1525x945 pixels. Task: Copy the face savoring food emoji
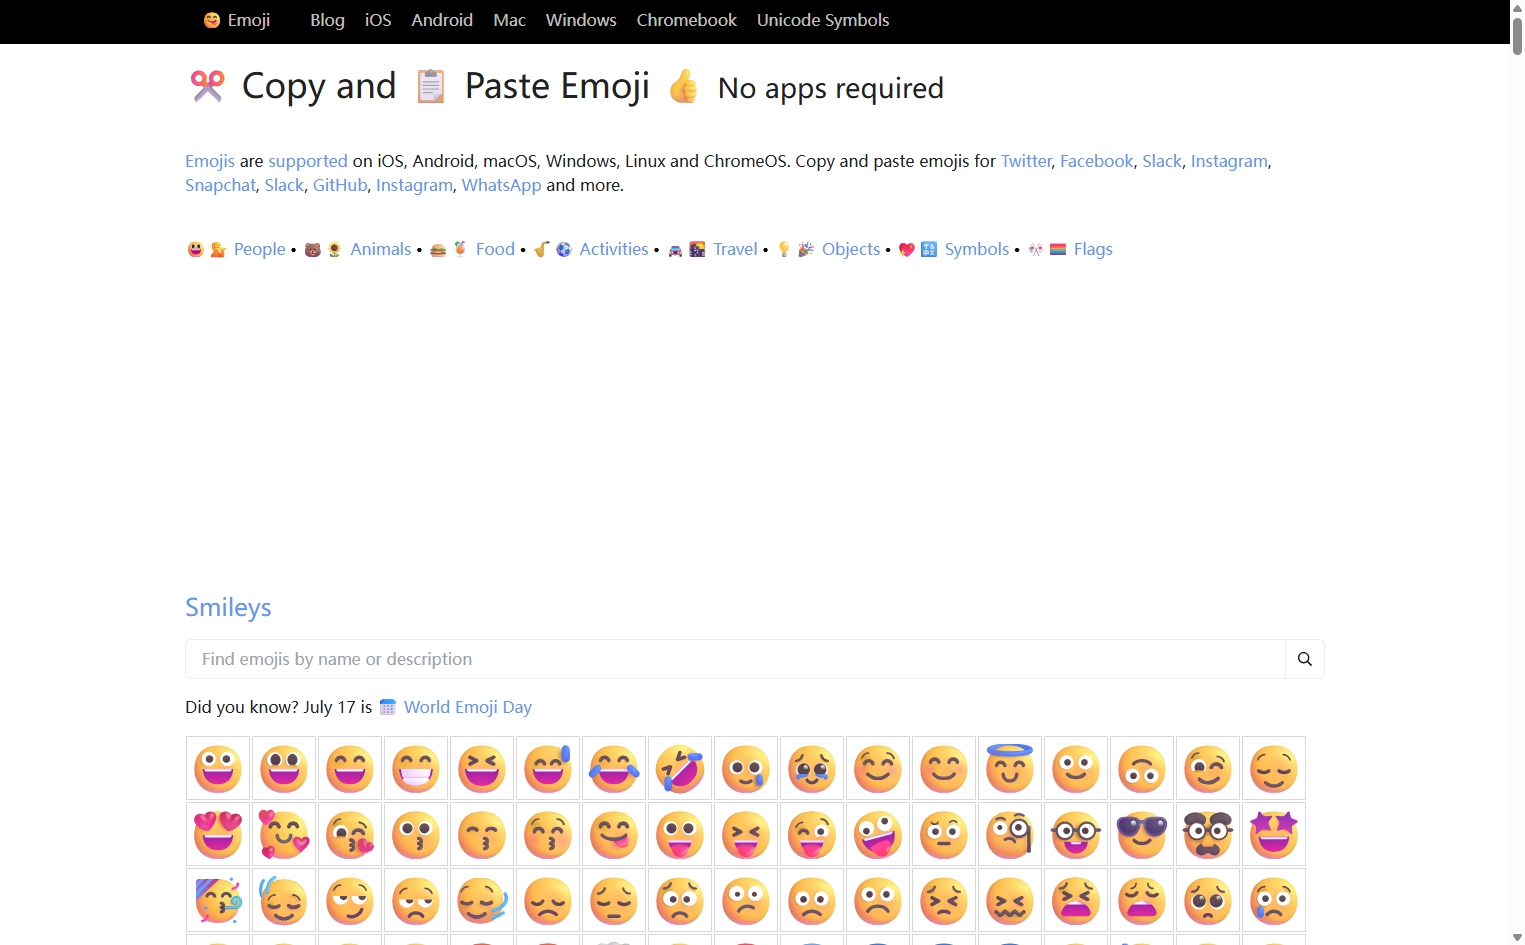(614, 835)
